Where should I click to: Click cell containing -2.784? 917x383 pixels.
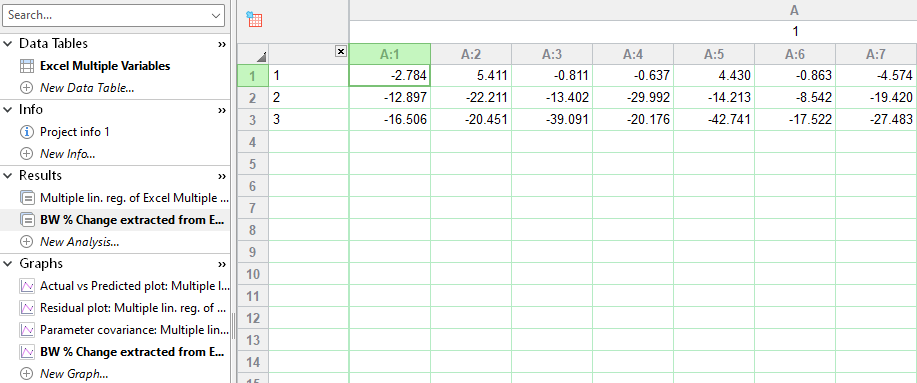coord(389,75)
